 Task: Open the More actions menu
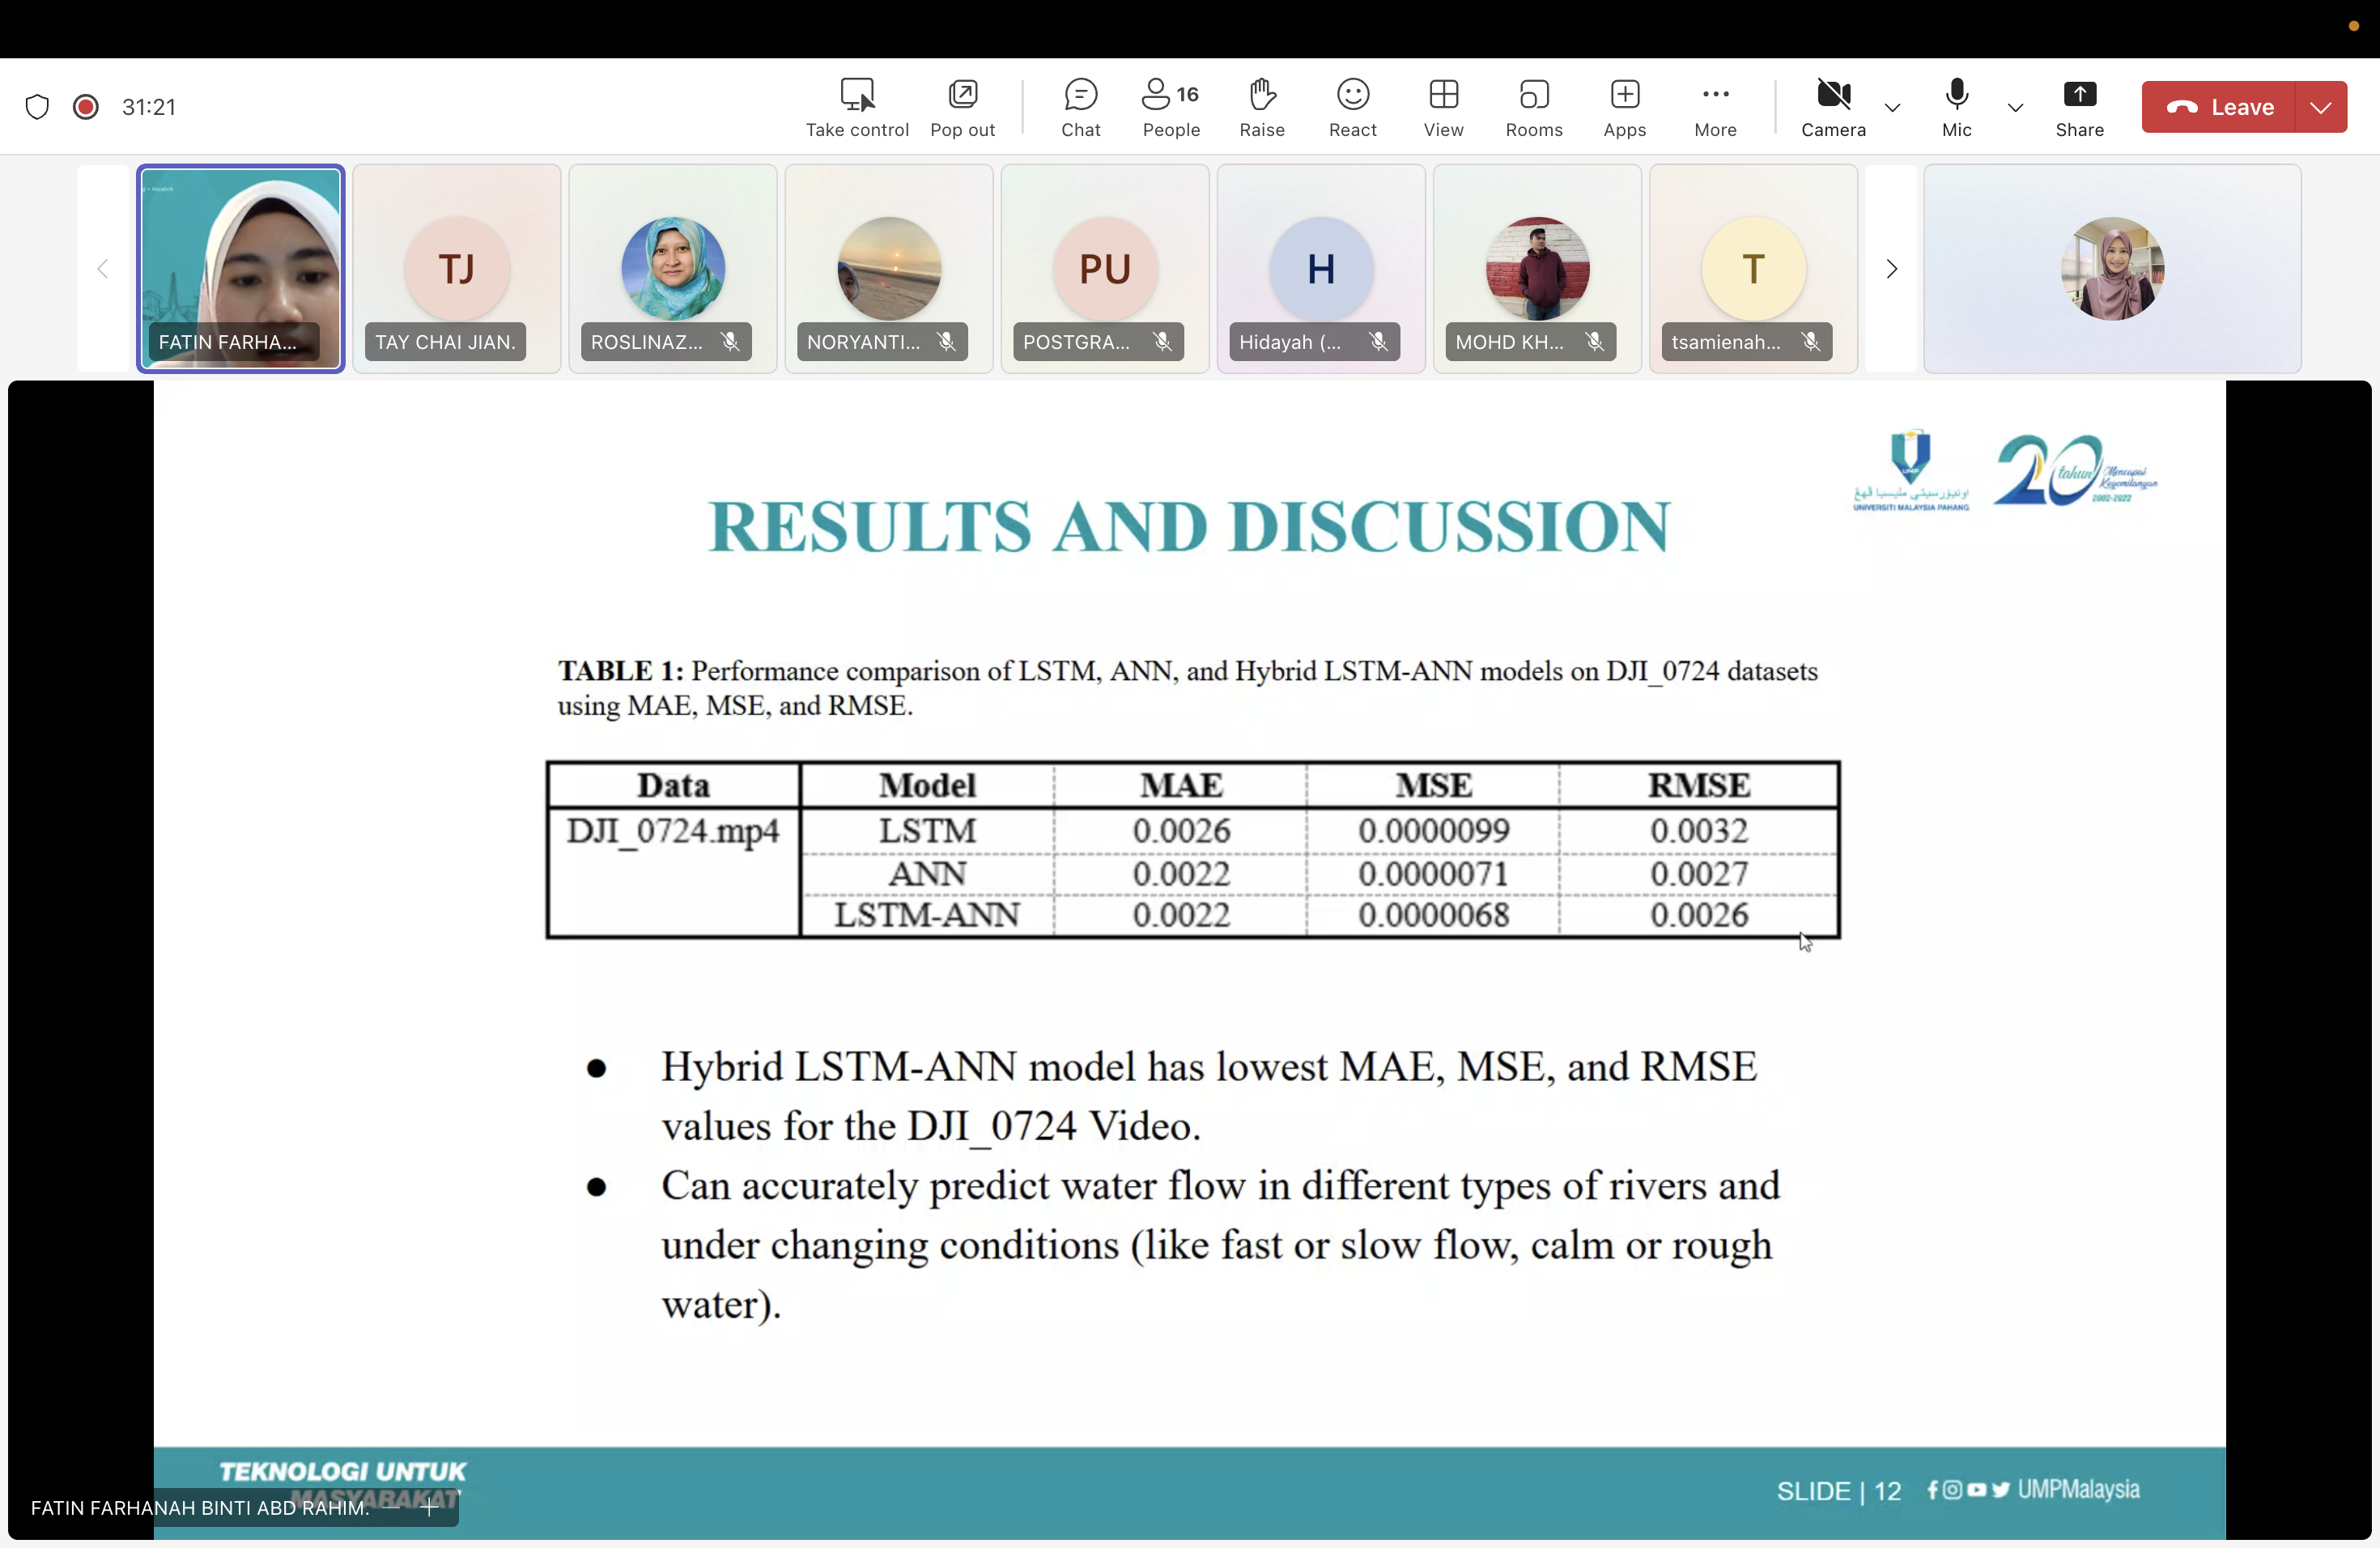(x=1715, y=107)
